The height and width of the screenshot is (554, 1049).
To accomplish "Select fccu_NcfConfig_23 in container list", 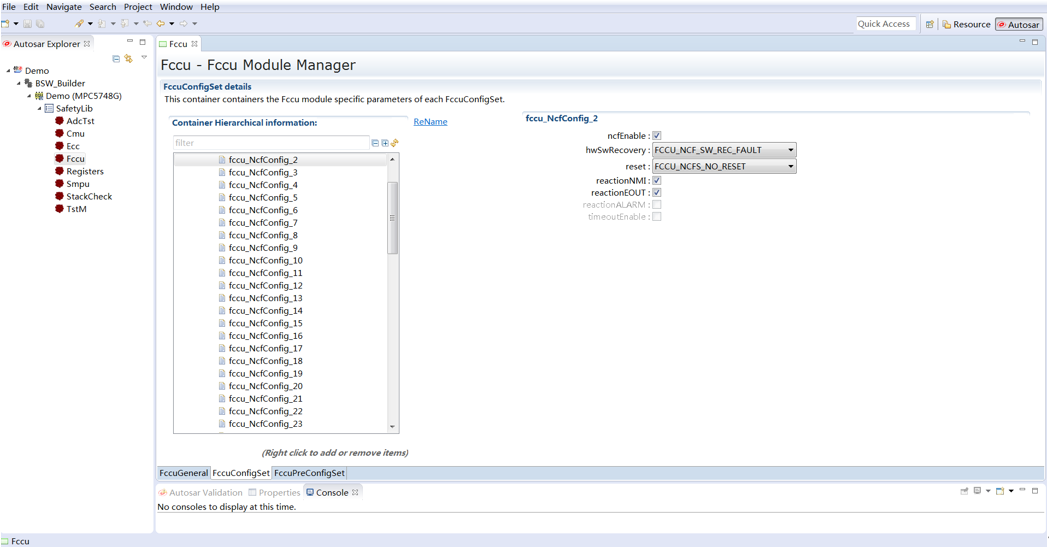I will click(265, 424).
